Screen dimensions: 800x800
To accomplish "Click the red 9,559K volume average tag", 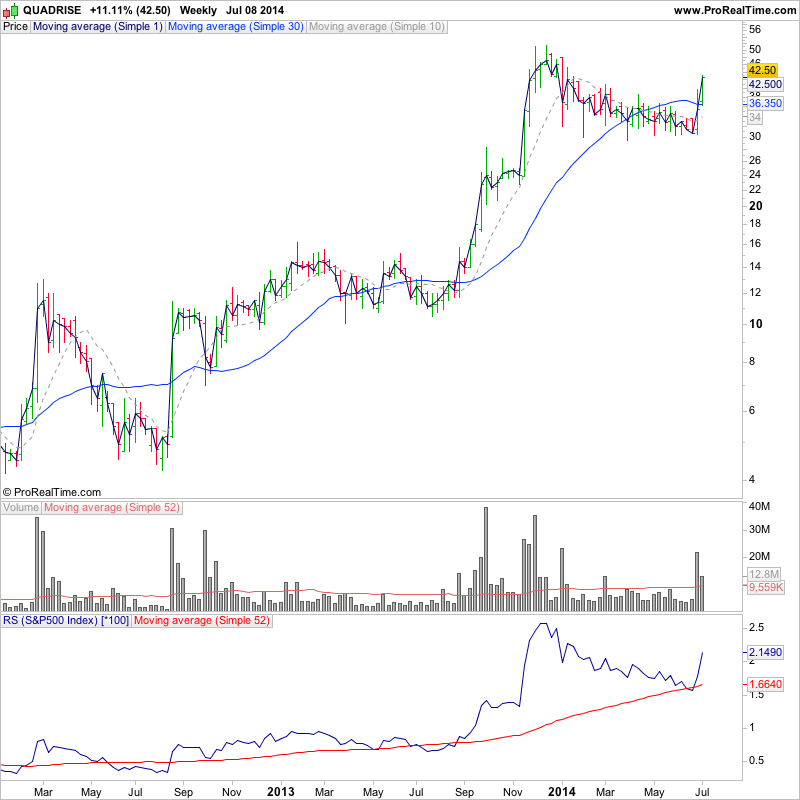I will [766, 587].
